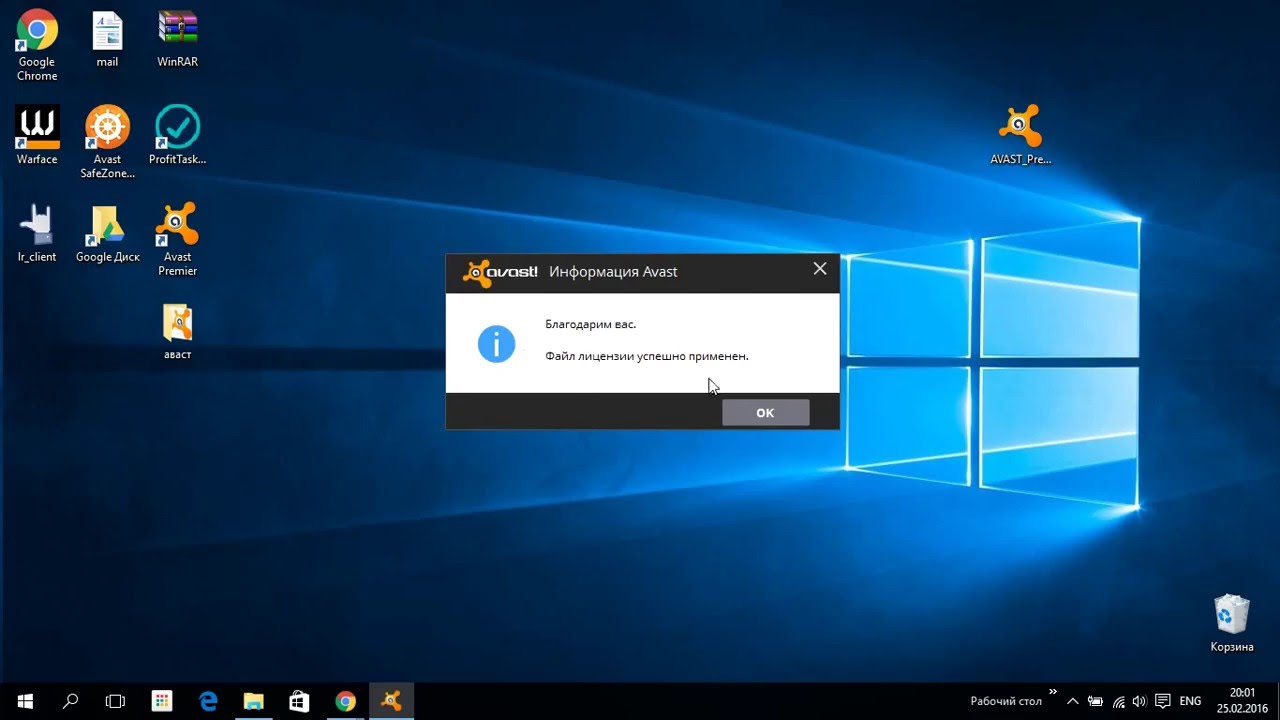This screenshot has height=720, width=1280.
Task: Open Wi-Fi network tray icon
Action: tap(1119, 702)
